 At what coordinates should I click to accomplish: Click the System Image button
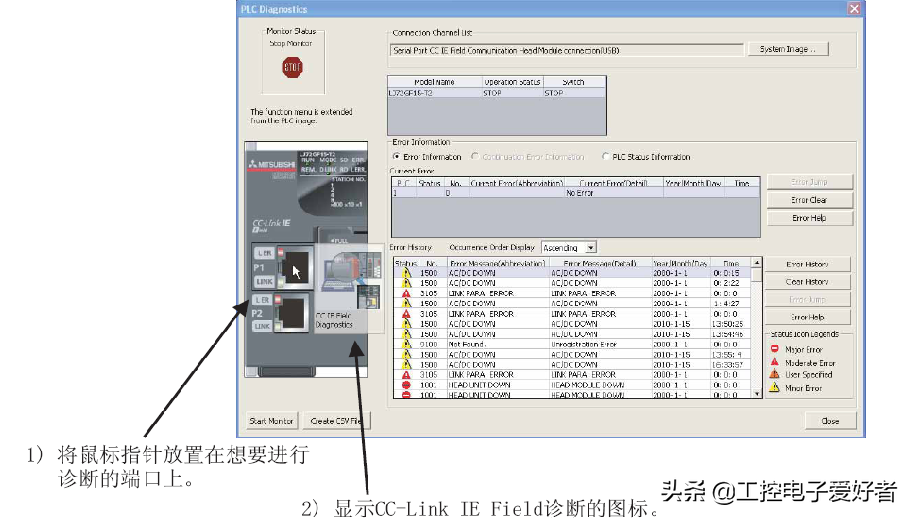pyautogui.click(x=787, y=49)
